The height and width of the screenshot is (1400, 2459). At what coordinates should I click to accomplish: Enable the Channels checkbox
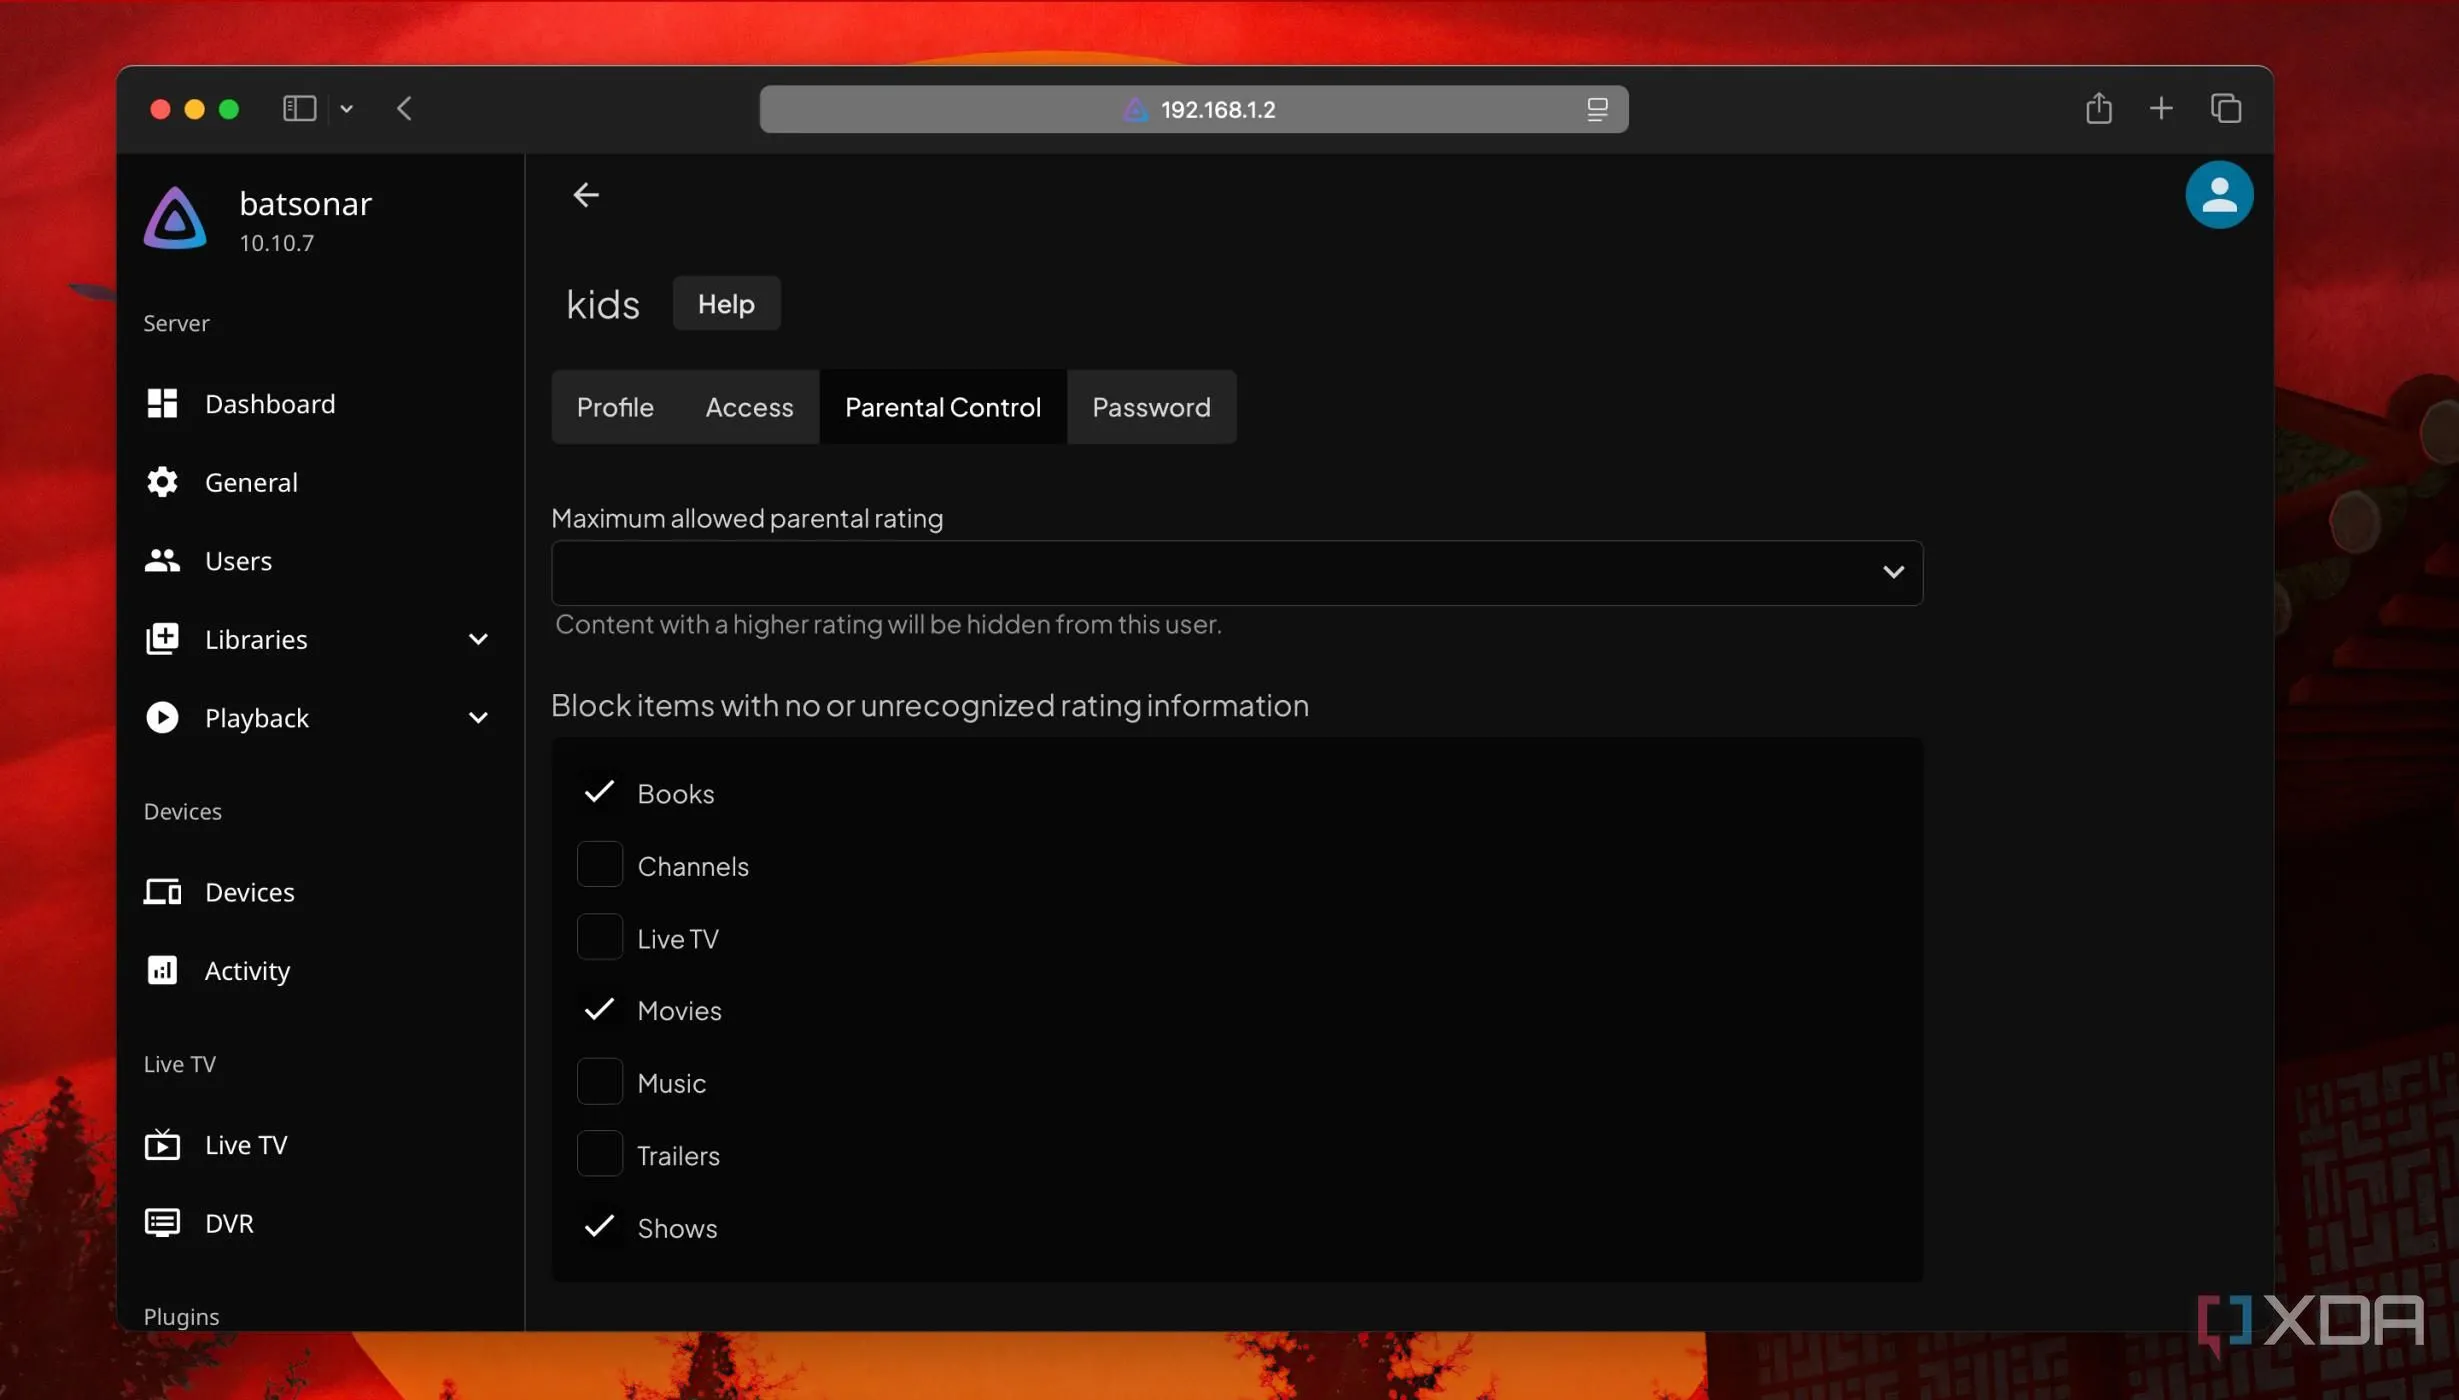point(599,865)
